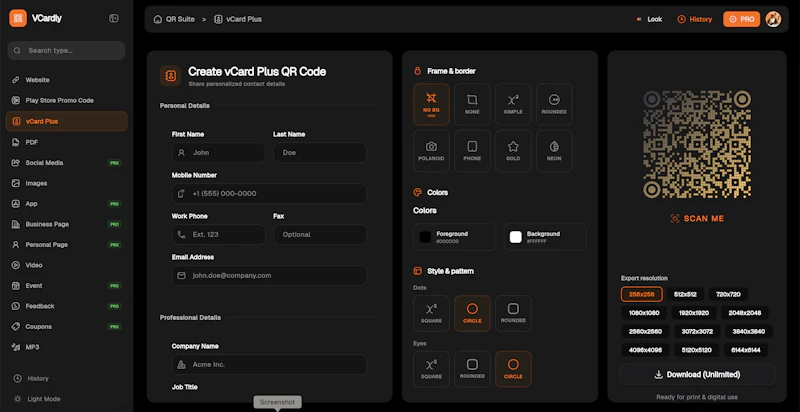Click the Last Name field
The height and width of the screenshot is (412, 800).
(x=320, y=152)
